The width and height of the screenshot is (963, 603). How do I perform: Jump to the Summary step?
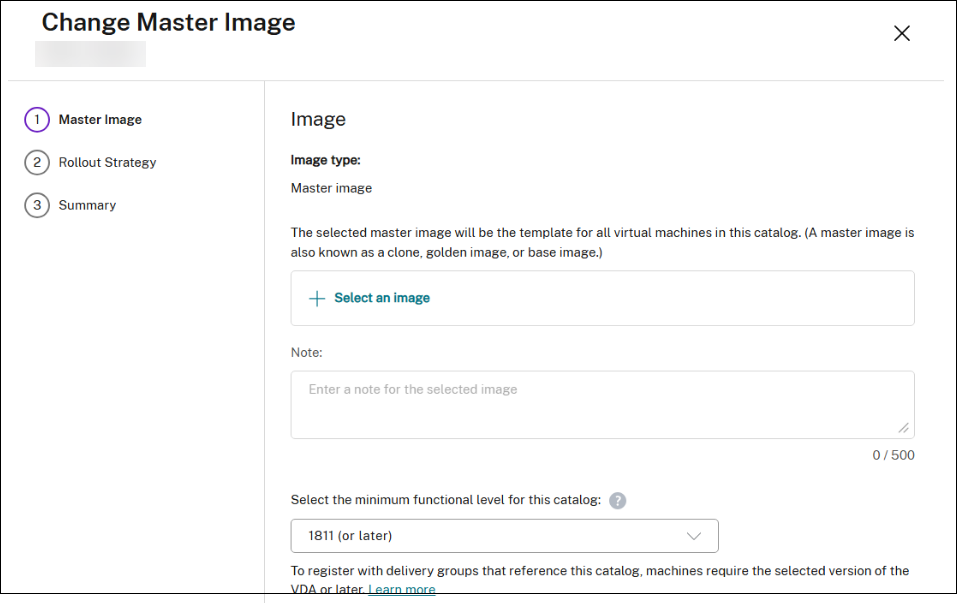tap(87, 206)
